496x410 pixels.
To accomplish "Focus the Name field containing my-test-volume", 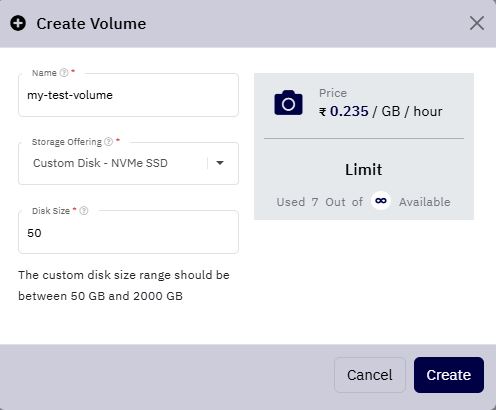I will click(x=128, y=95).
